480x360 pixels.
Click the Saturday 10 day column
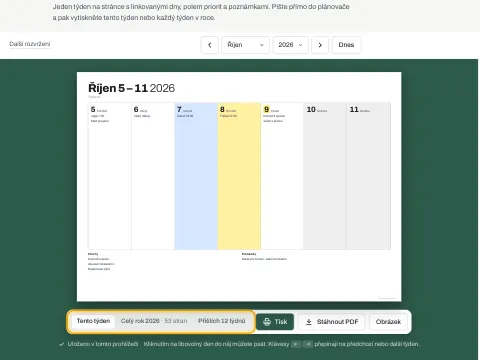click(325, 176)
